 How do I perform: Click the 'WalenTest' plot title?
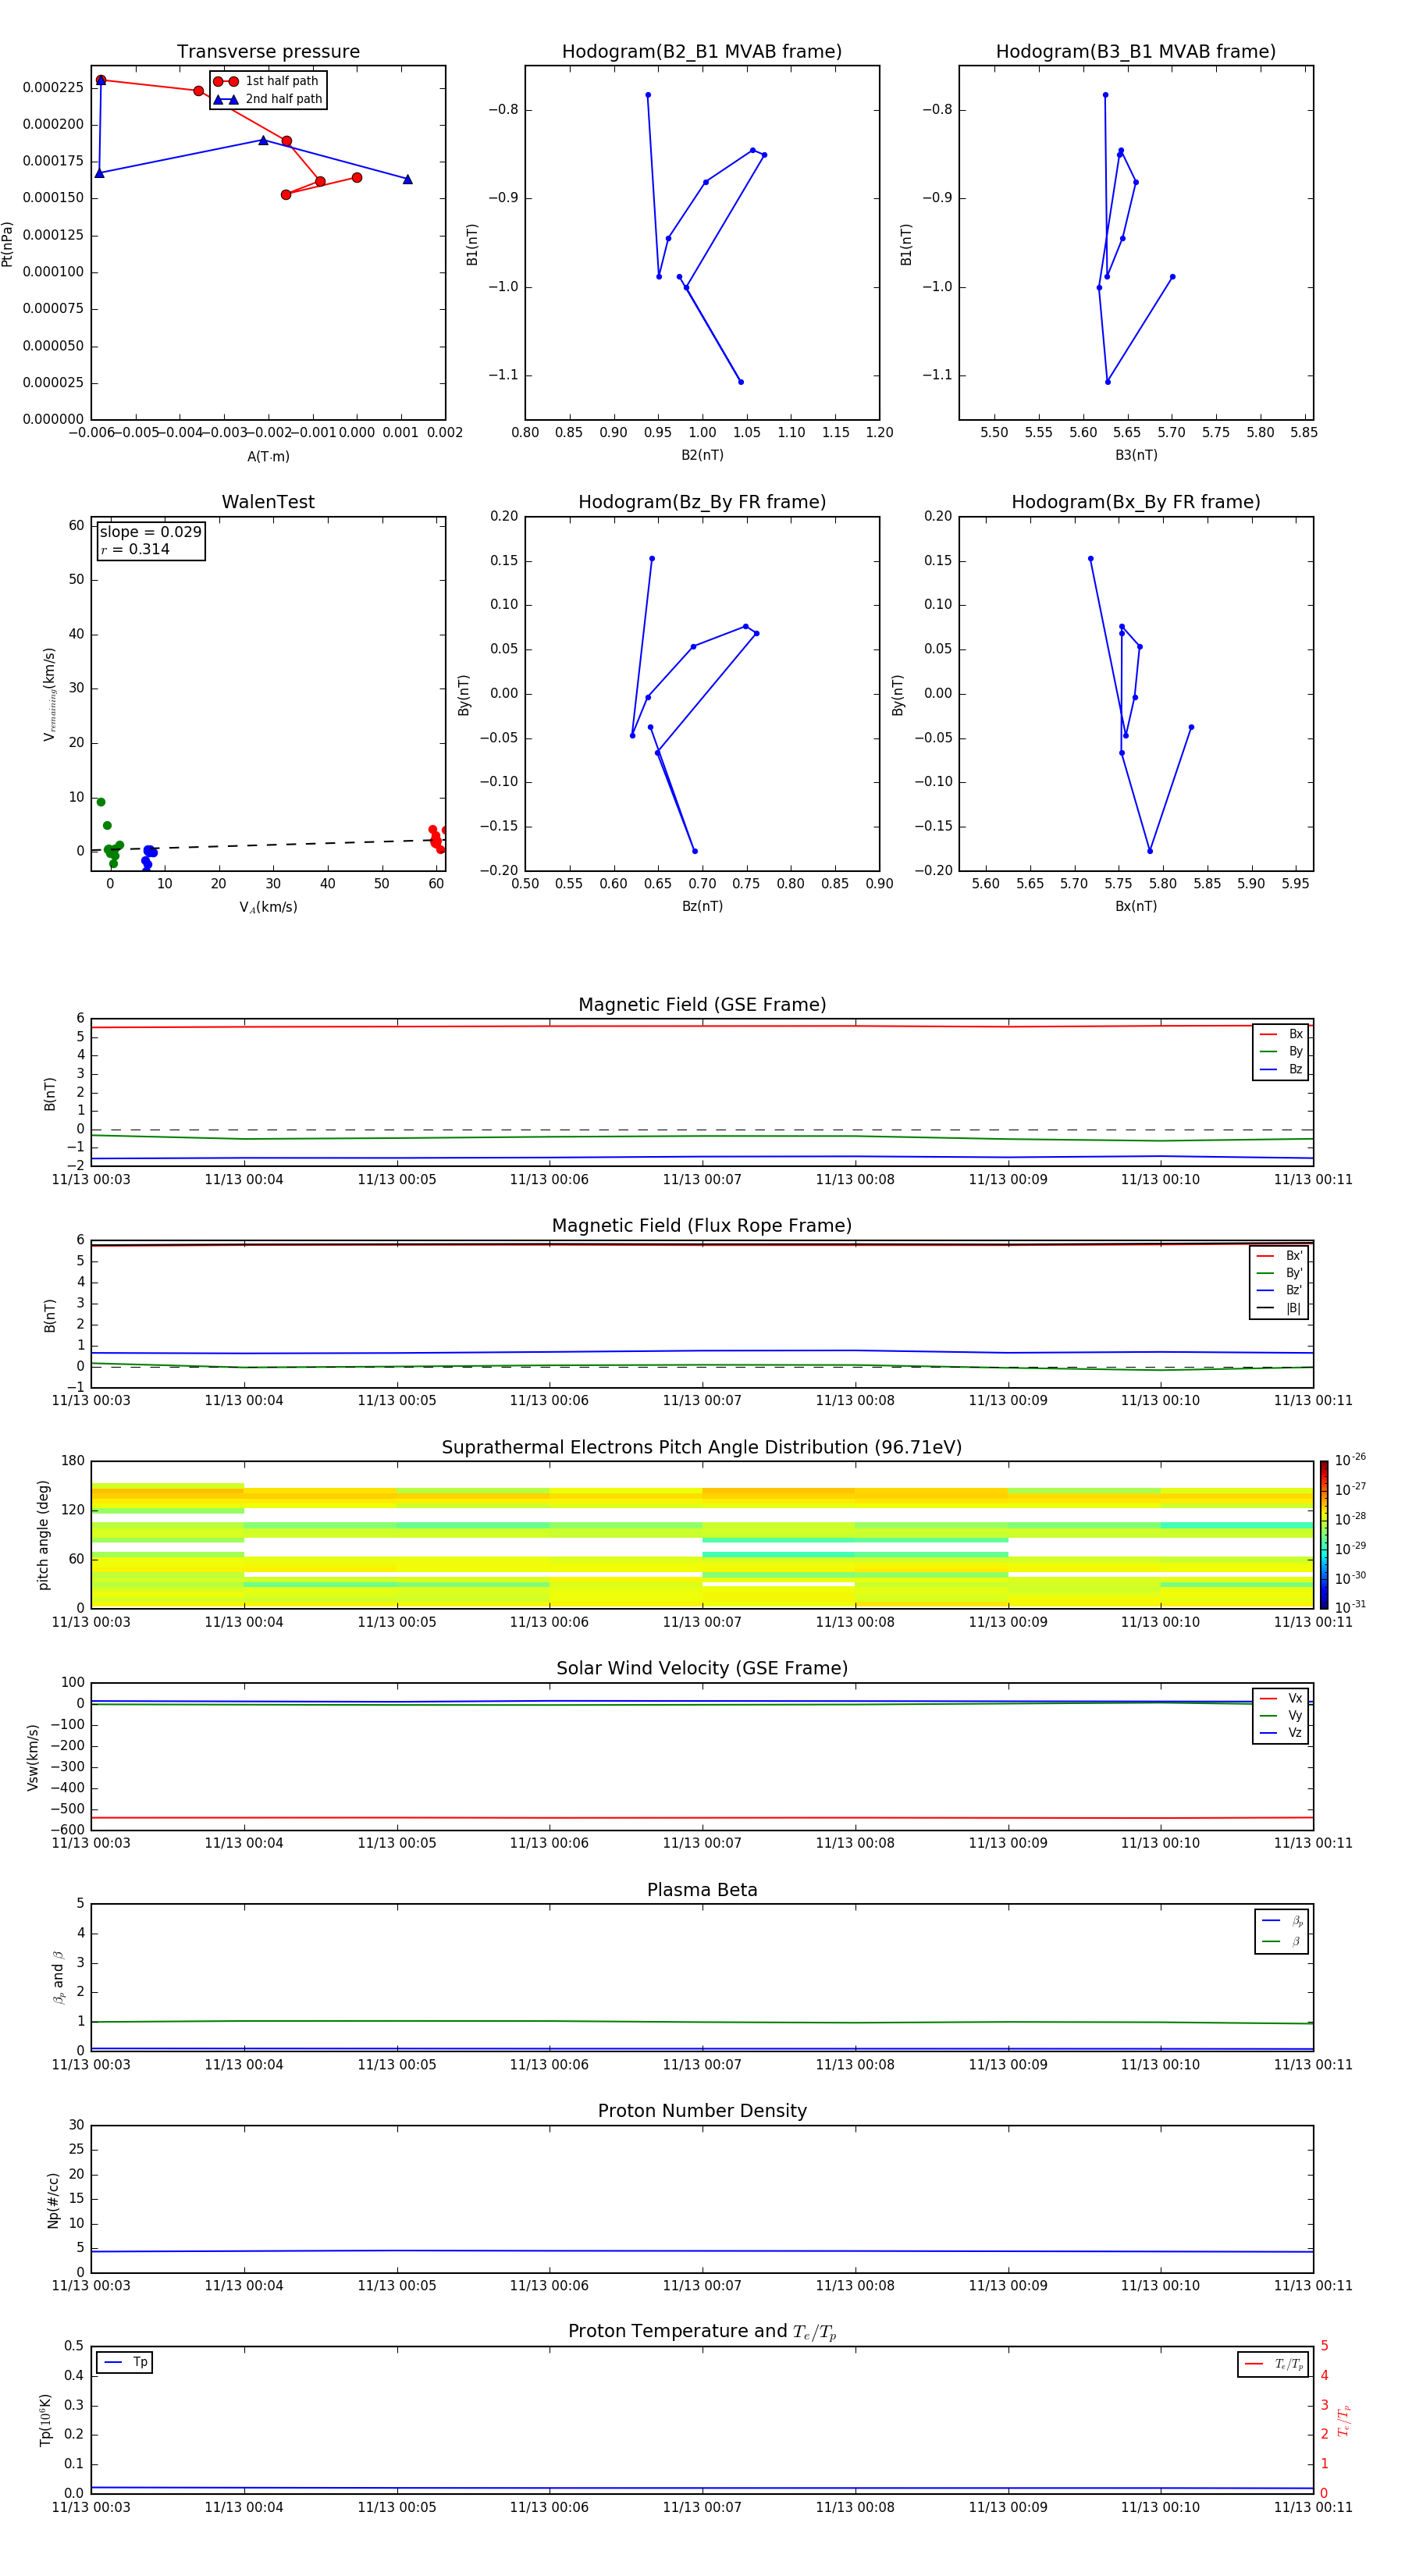[268, 502]
